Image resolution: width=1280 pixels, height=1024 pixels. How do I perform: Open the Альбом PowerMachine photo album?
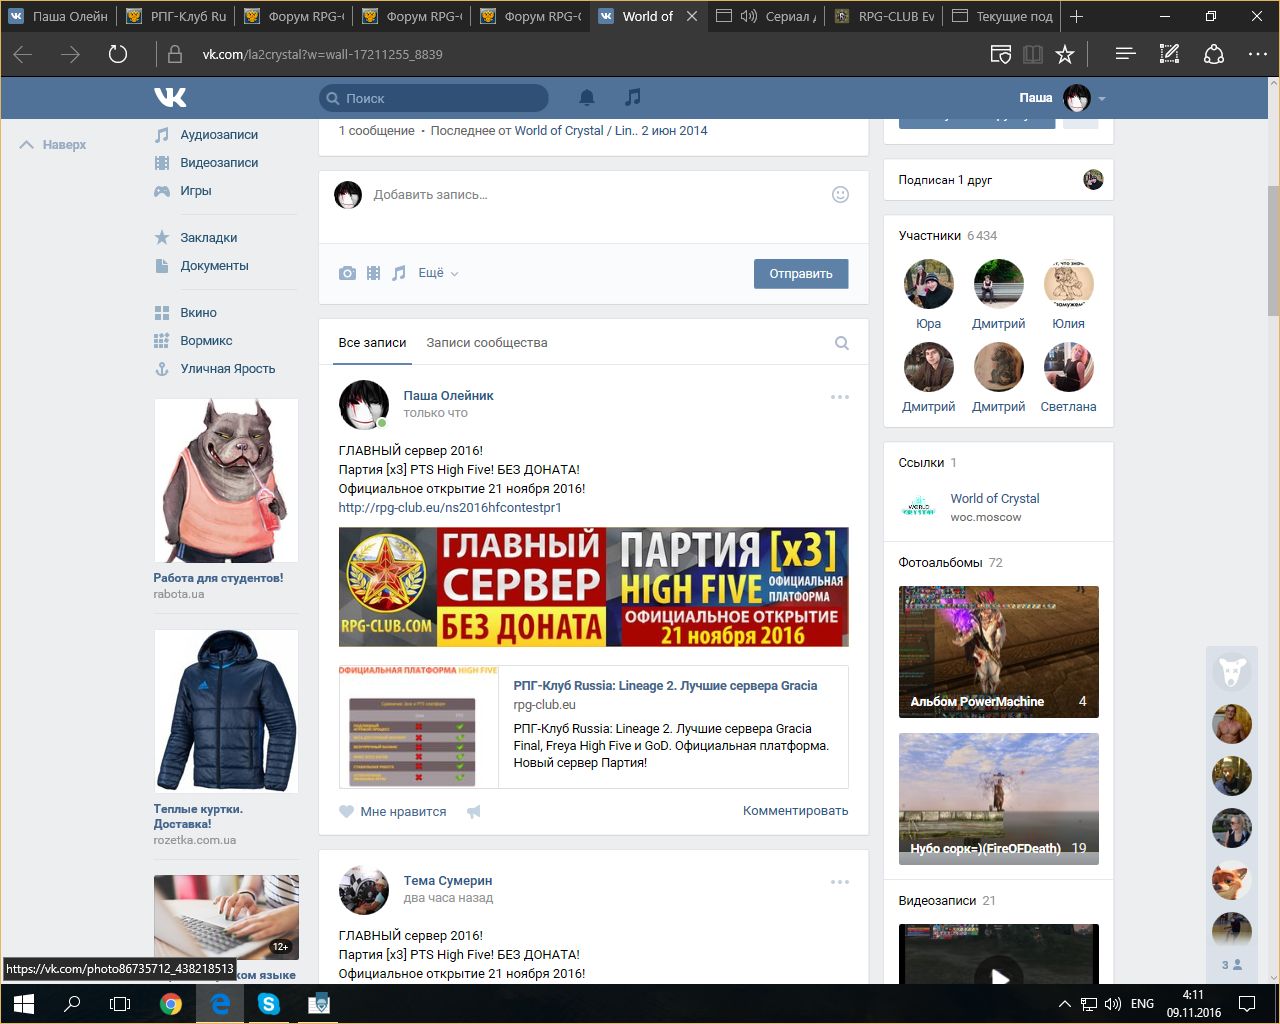(x=999, y=652)
